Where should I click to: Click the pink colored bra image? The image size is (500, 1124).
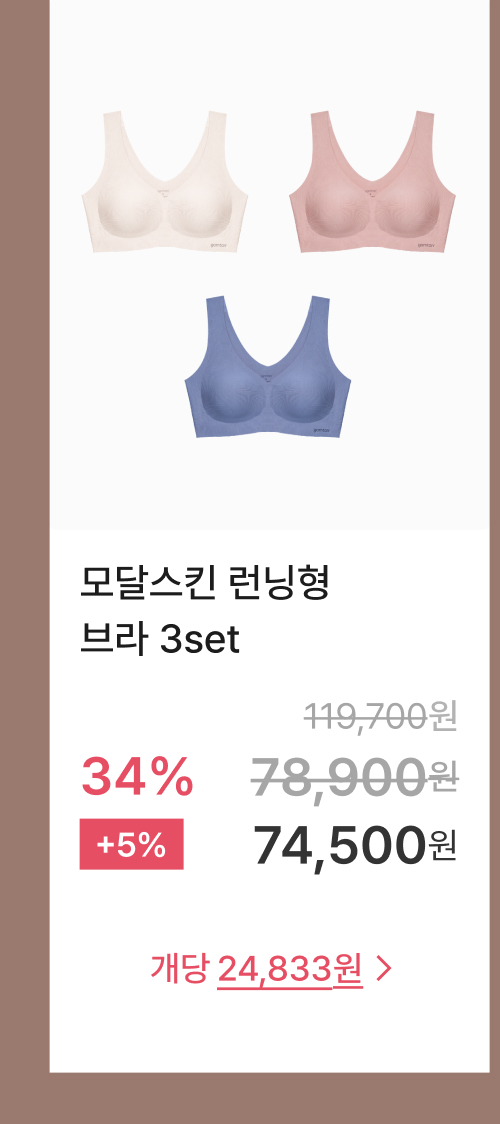pos(372,182)
